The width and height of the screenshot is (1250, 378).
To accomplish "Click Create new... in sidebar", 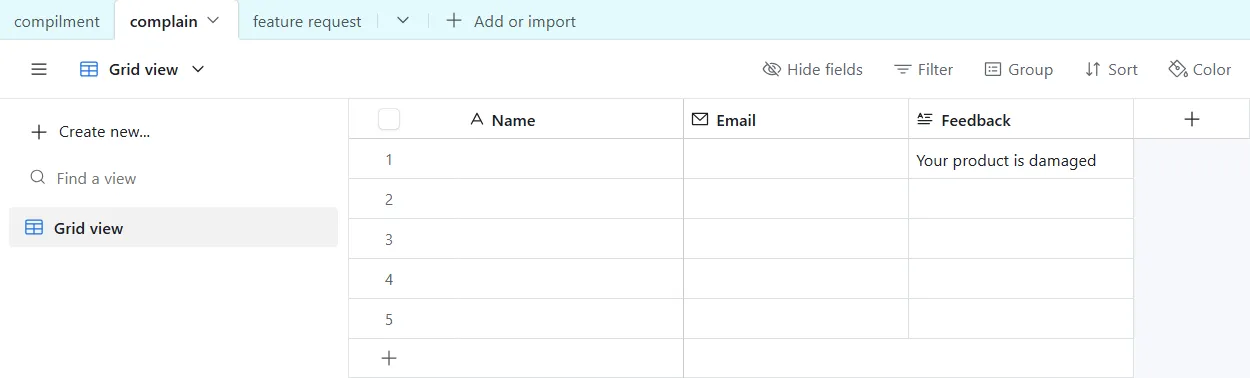I will pyautogui.click(x=91, y=132).
